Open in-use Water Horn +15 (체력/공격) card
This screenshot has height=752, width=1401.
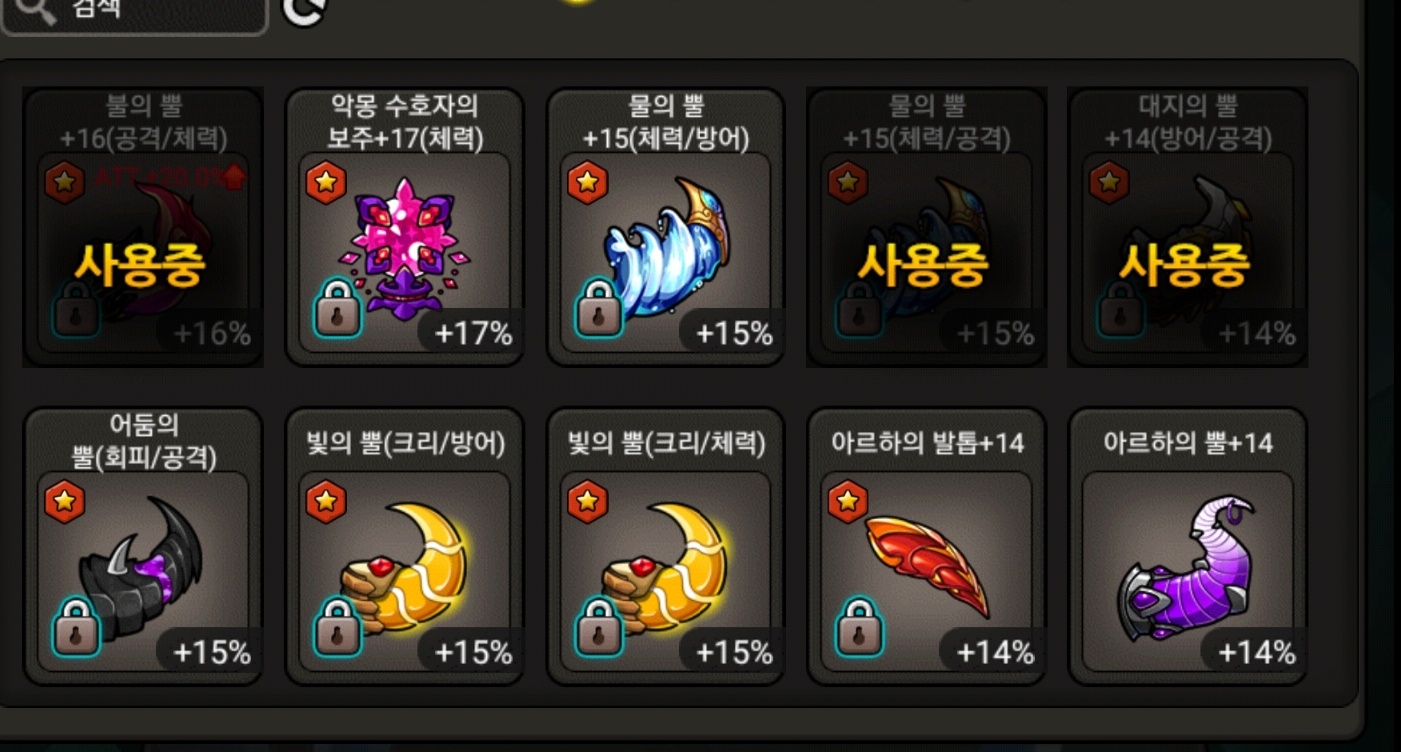click(927, 228)
